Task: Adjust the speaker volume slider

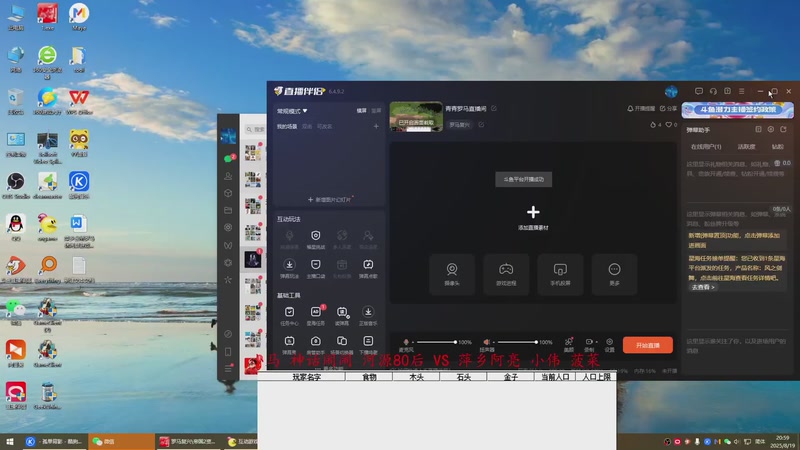Action: 517,342
